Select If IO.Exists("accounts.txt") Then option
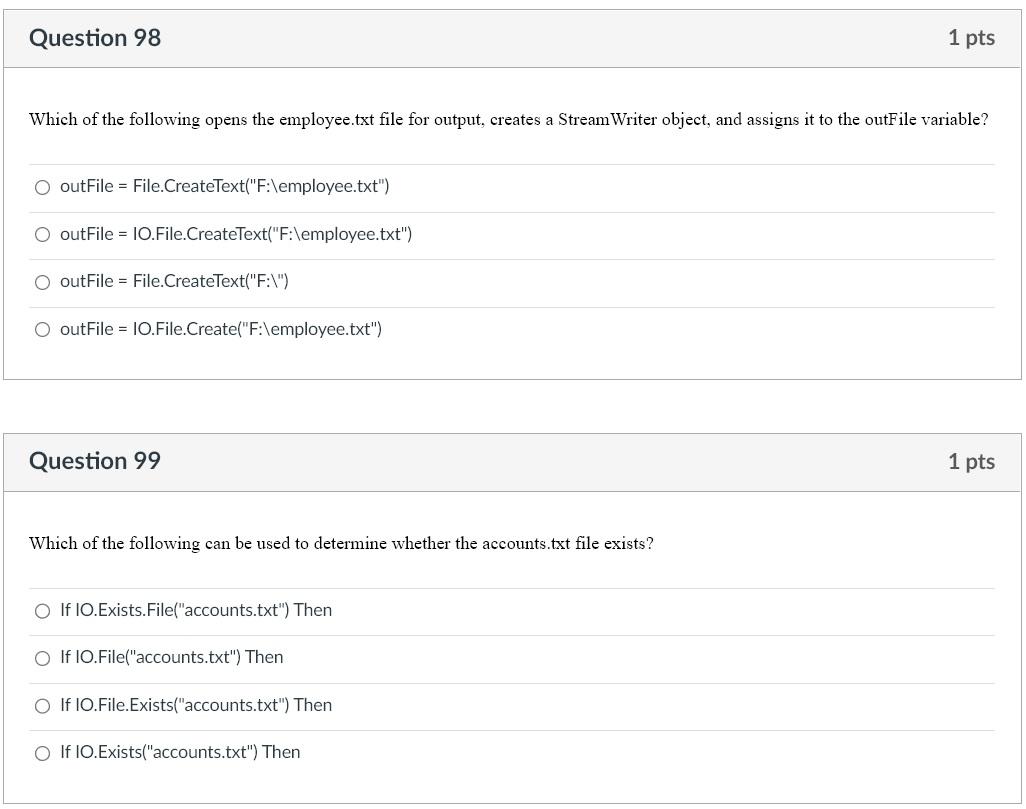The height and width of the screenshot is (809, 1026). pos(43,752)
